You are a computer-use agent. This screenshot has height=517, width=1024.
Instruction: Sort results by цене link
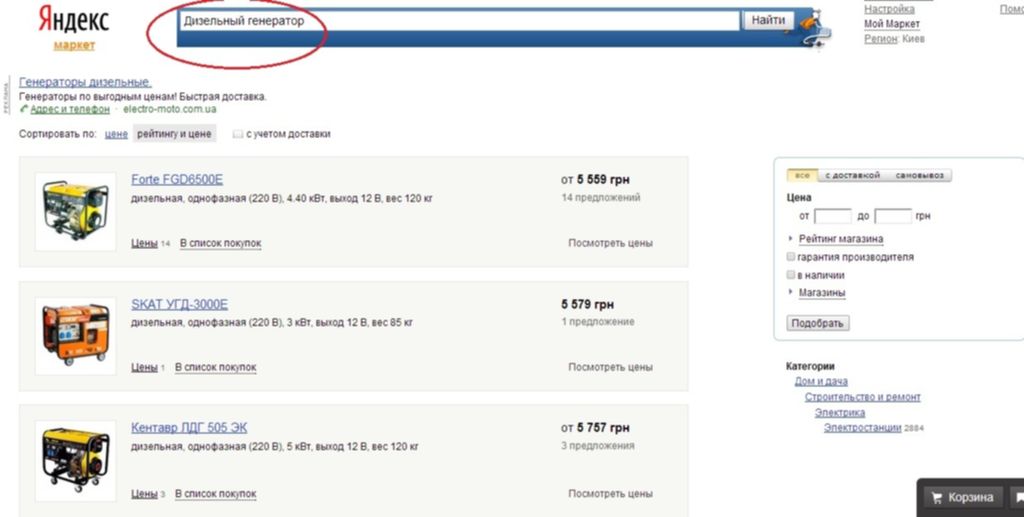point(116,134)
